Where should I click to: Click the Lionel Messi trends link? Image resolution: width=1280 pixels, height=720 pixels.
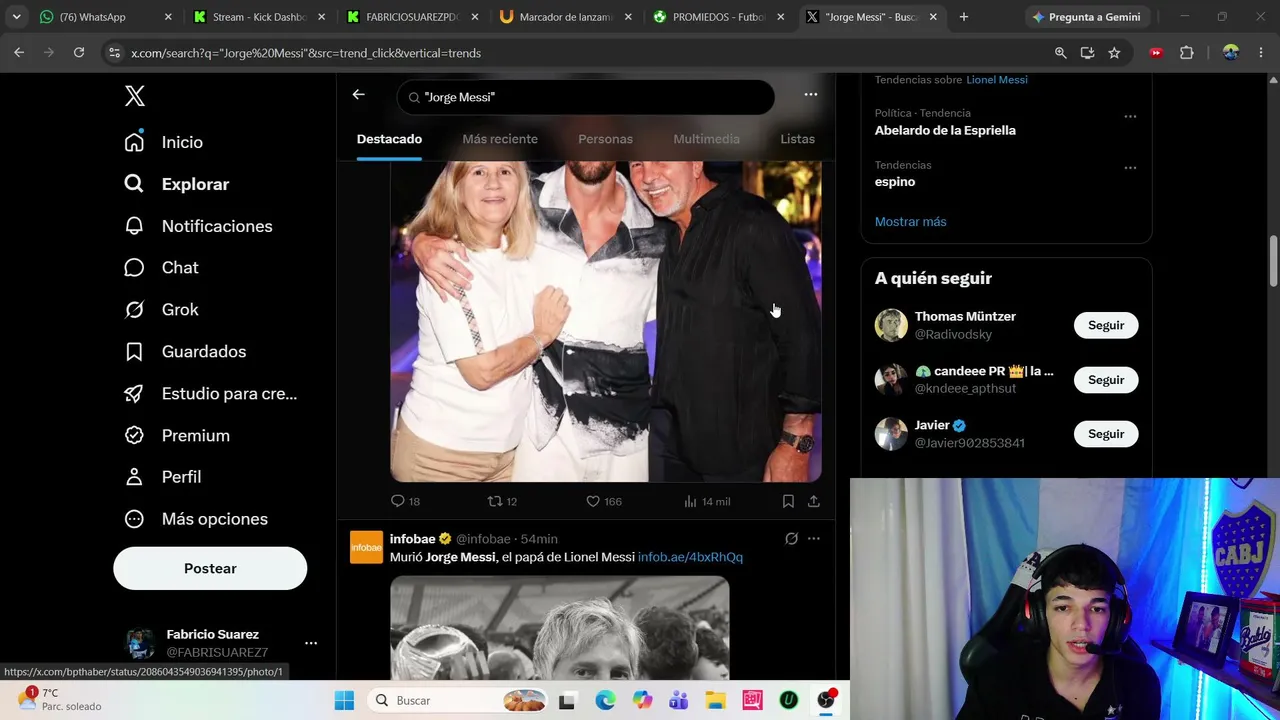pyautogui.click(x=997, y=80)
